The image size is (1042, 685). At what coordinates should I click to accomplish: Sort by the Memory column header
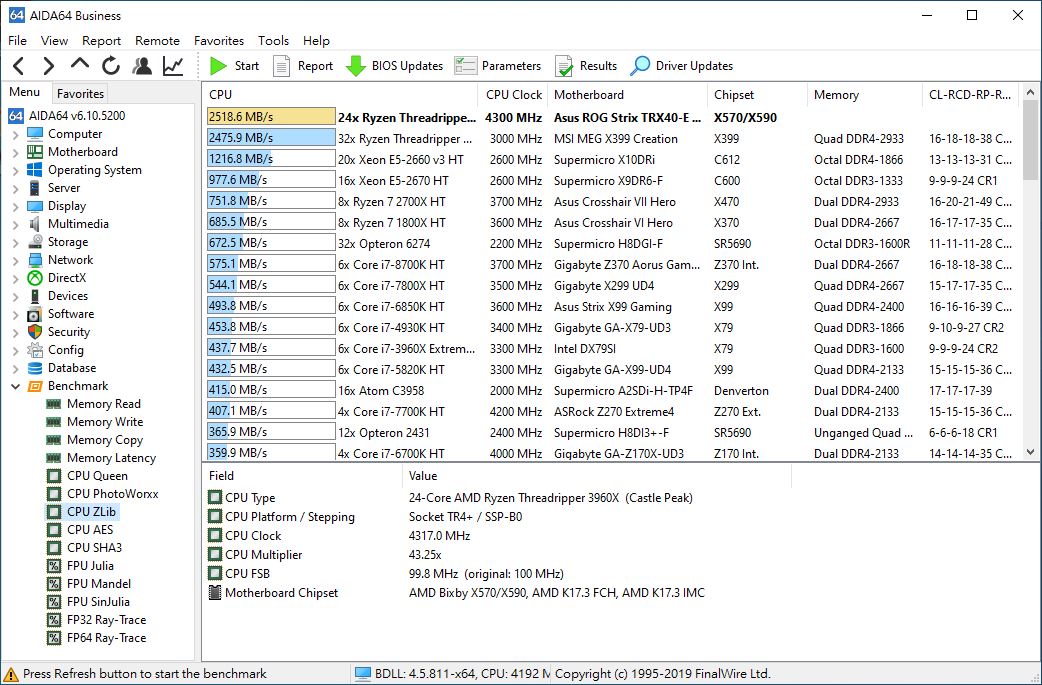(x=865, y=94)
